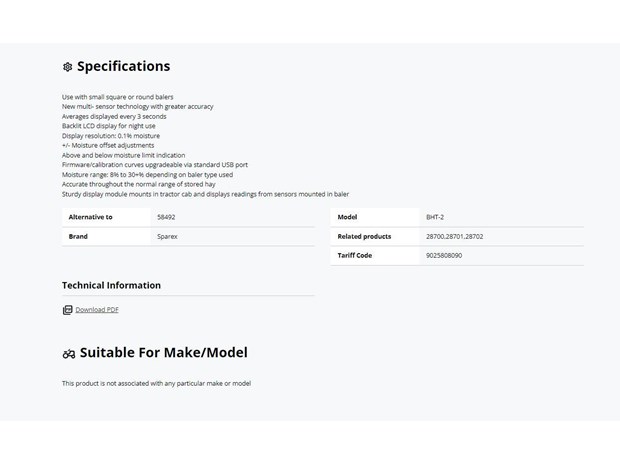Open the Download PDF link
This screenshot has height=465, width=620.
pos(97,310)
